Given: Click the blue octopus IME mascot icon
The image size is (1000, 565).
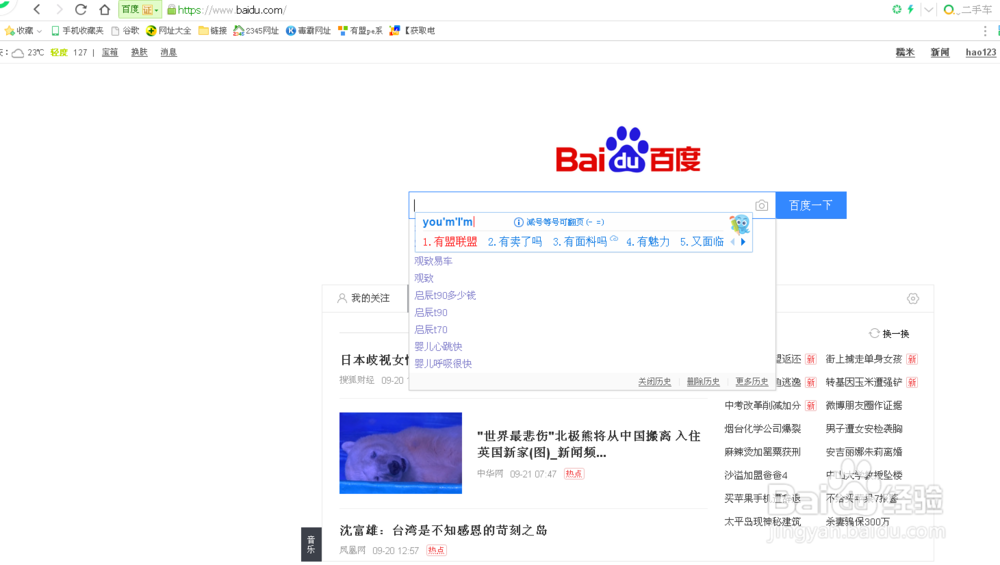Looking at the screenshot, I should click(739, 224).
